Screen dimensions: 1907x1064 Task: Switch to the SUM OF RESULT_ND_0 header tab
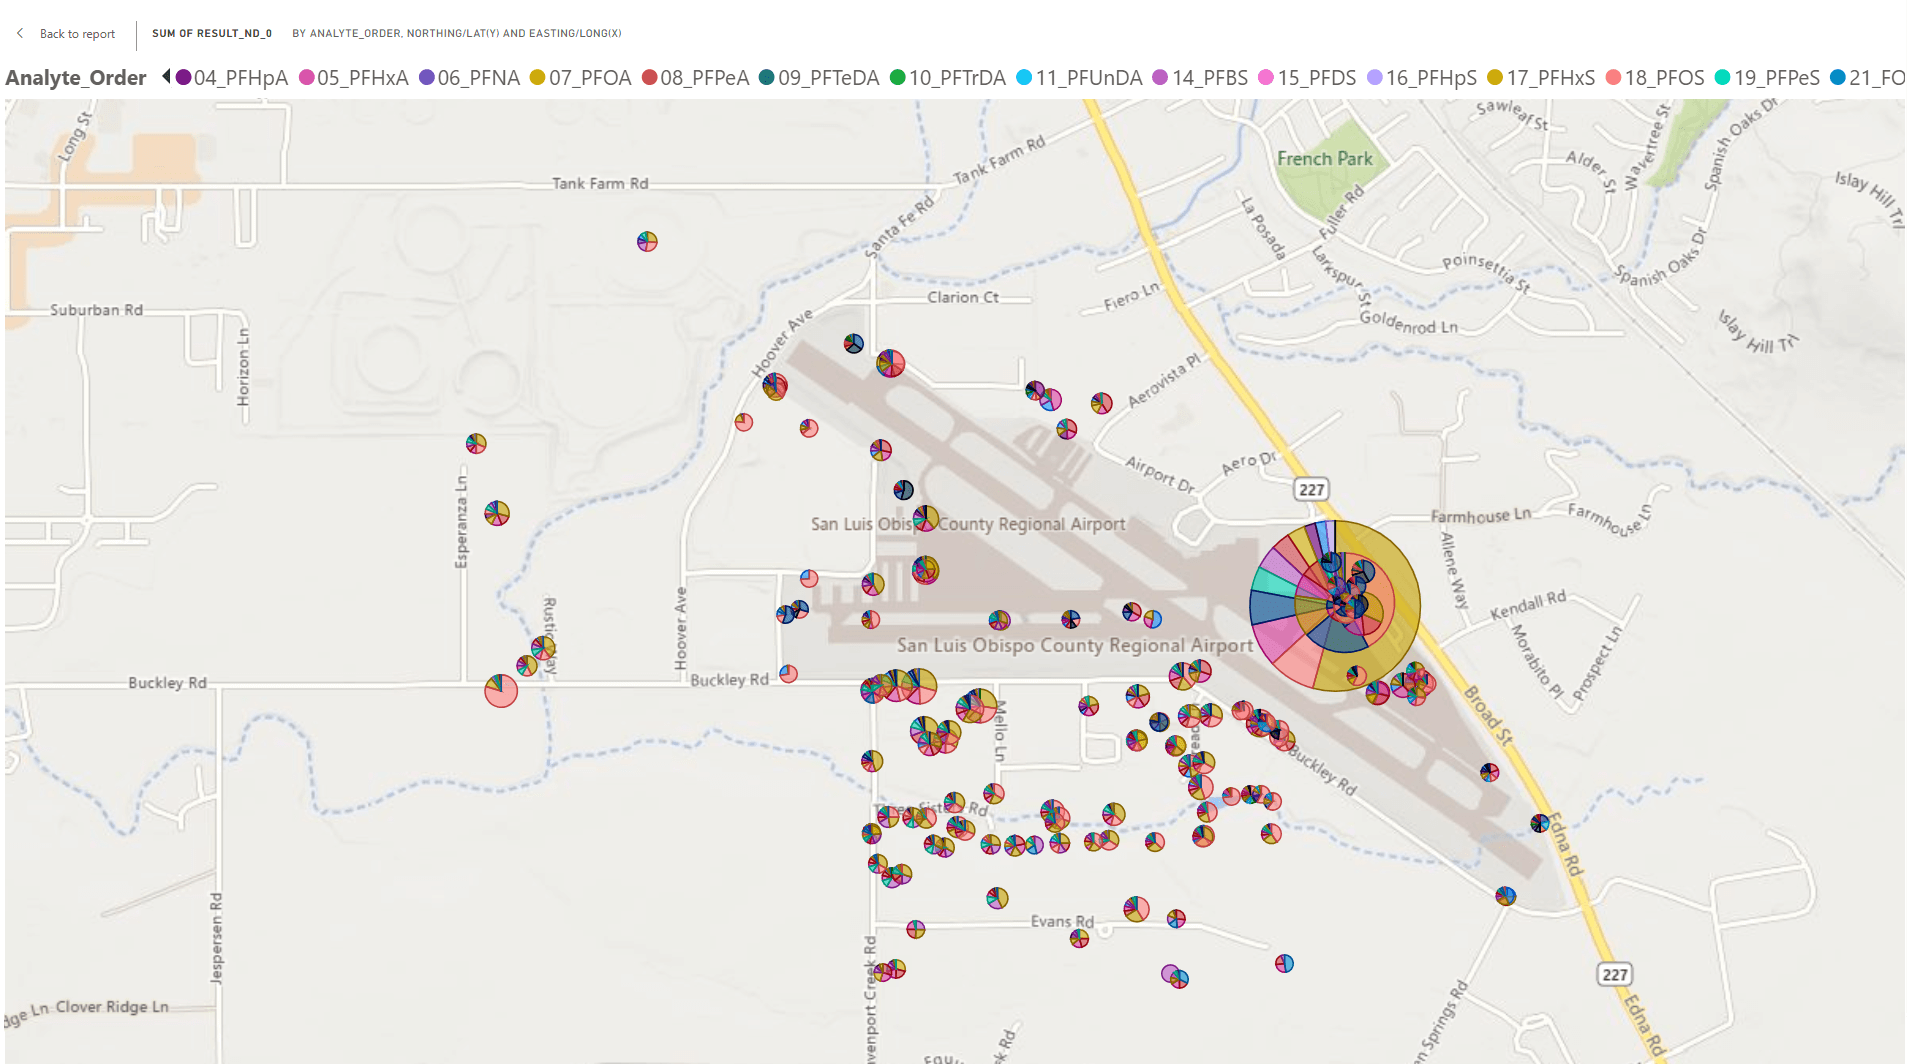click(211, 32)
